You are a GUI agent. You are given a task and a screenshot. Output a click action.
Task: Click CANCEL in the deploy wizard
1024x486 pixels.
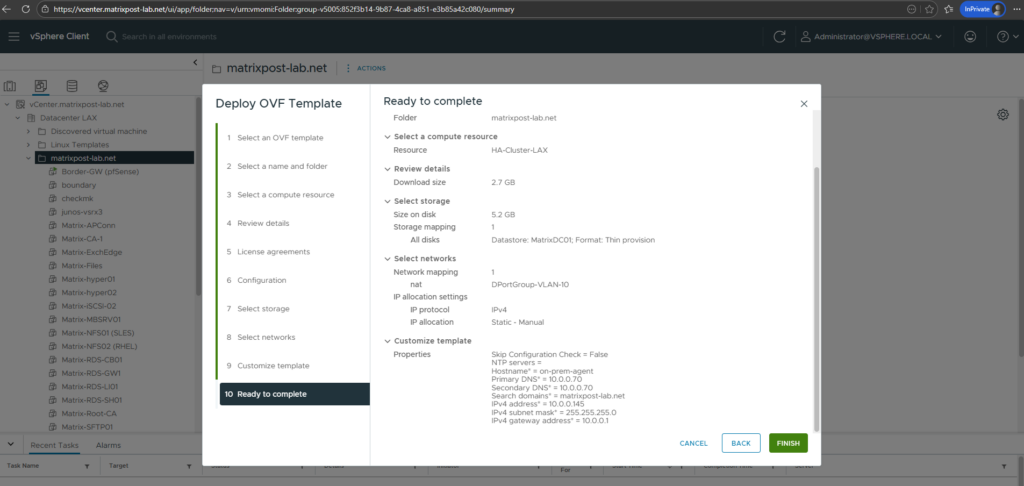pyautogui.click(x=694, y=443)
